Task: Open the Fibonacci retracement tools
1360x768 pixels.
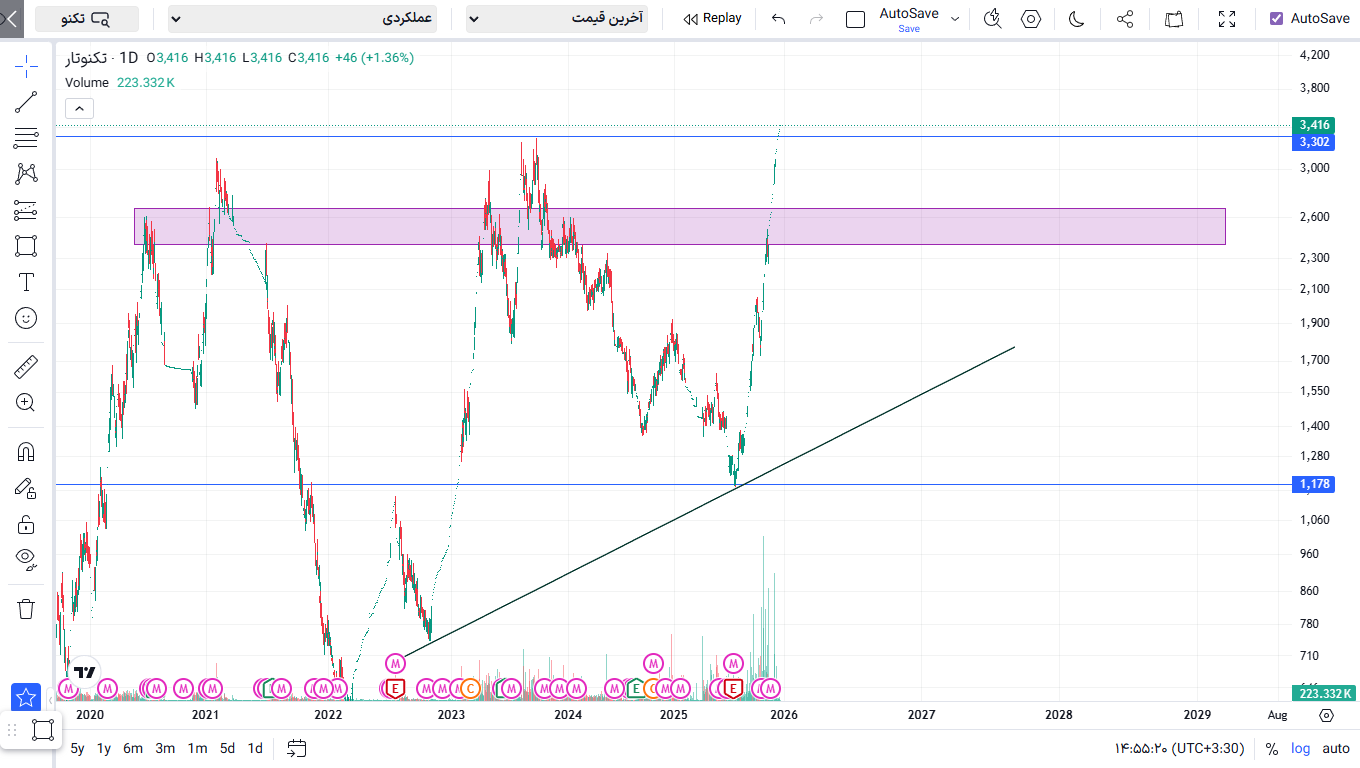Action: pos(26,137)
